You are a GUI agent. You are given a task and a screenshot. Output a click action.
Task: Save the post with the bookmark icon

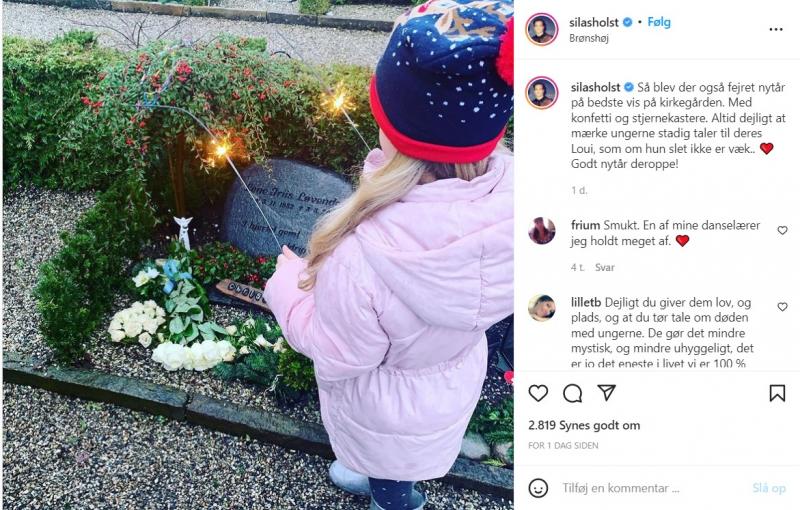(x=777, y=393)
